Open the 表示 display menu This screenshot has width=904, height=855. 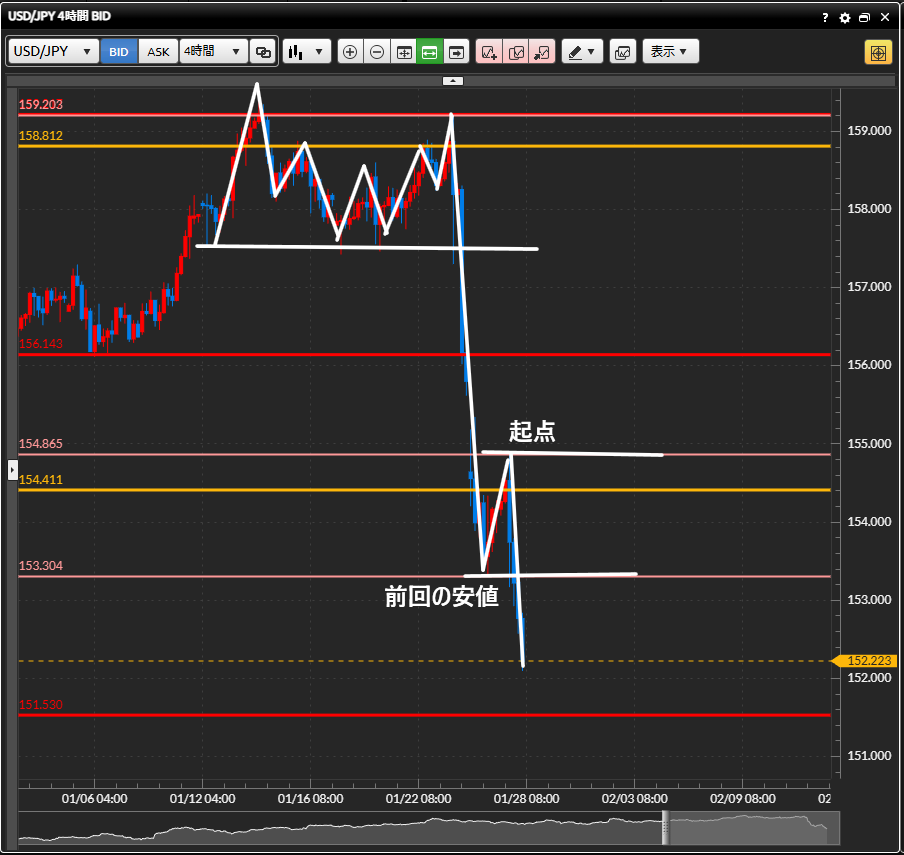pyautogui.click(x=670, y=51)
